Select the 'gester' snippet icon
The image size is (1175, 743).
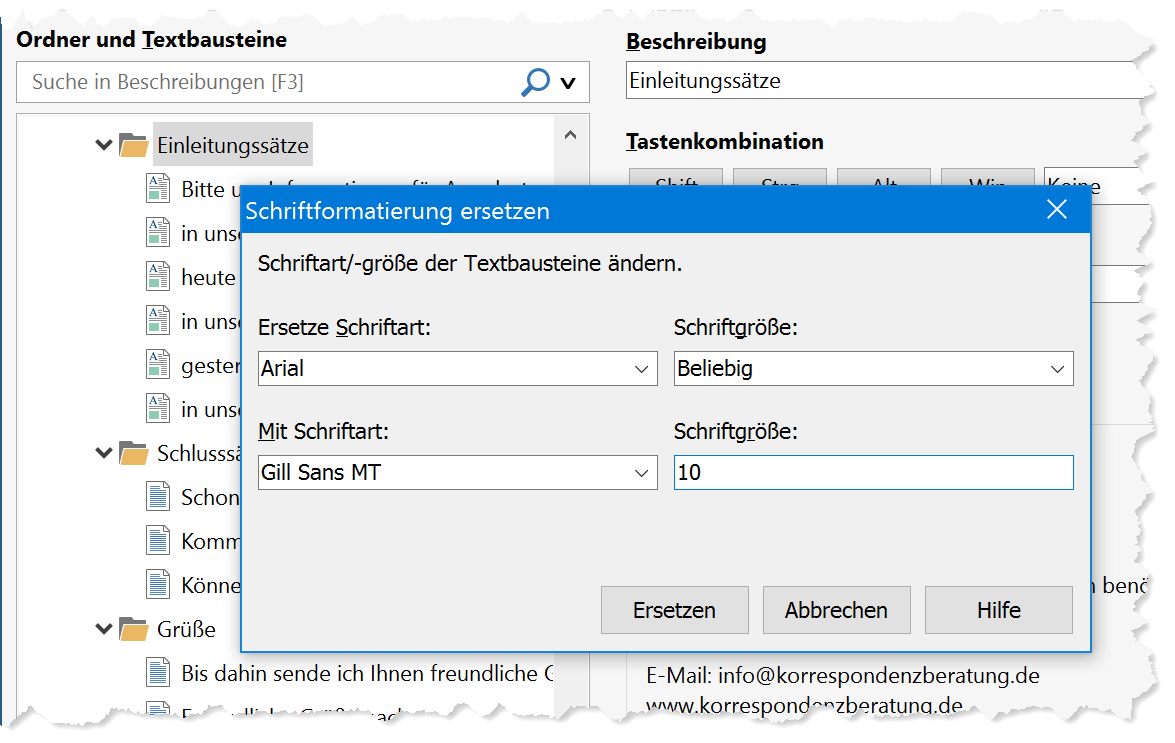(157, 366)
